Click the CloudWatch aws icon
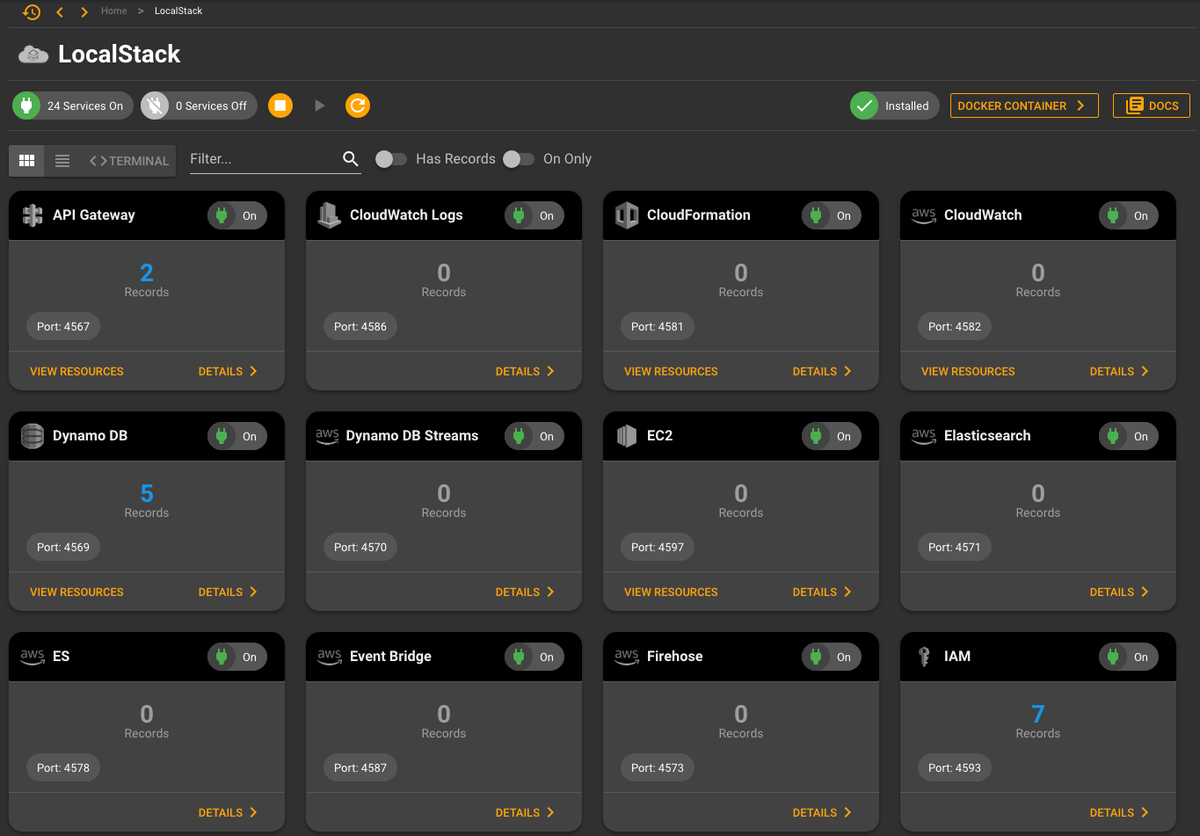Image resolution: width=1200 pixels, height=836 pixels. click(x=924, y=215)
